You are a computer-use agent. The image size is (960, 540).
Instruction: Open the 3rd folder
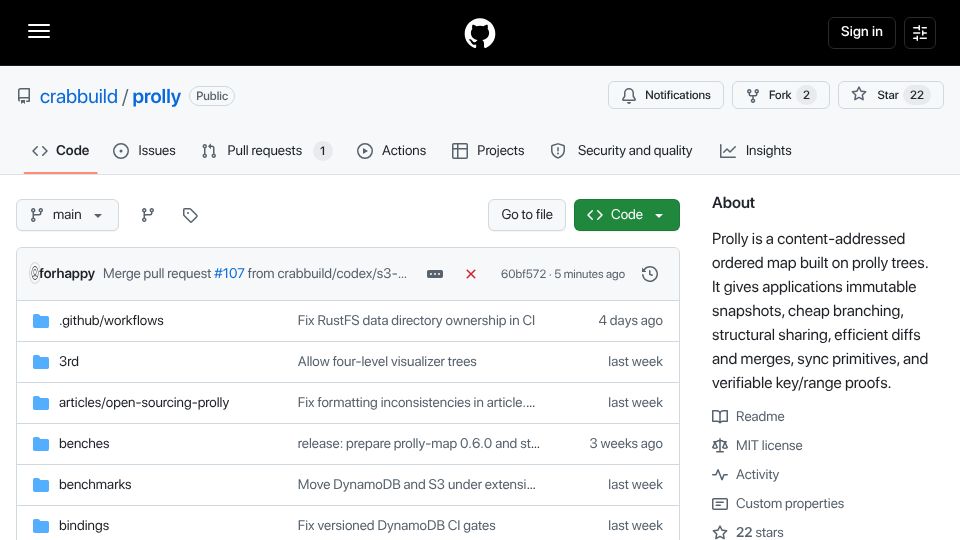pyautogui.click(x=69, y=362)
